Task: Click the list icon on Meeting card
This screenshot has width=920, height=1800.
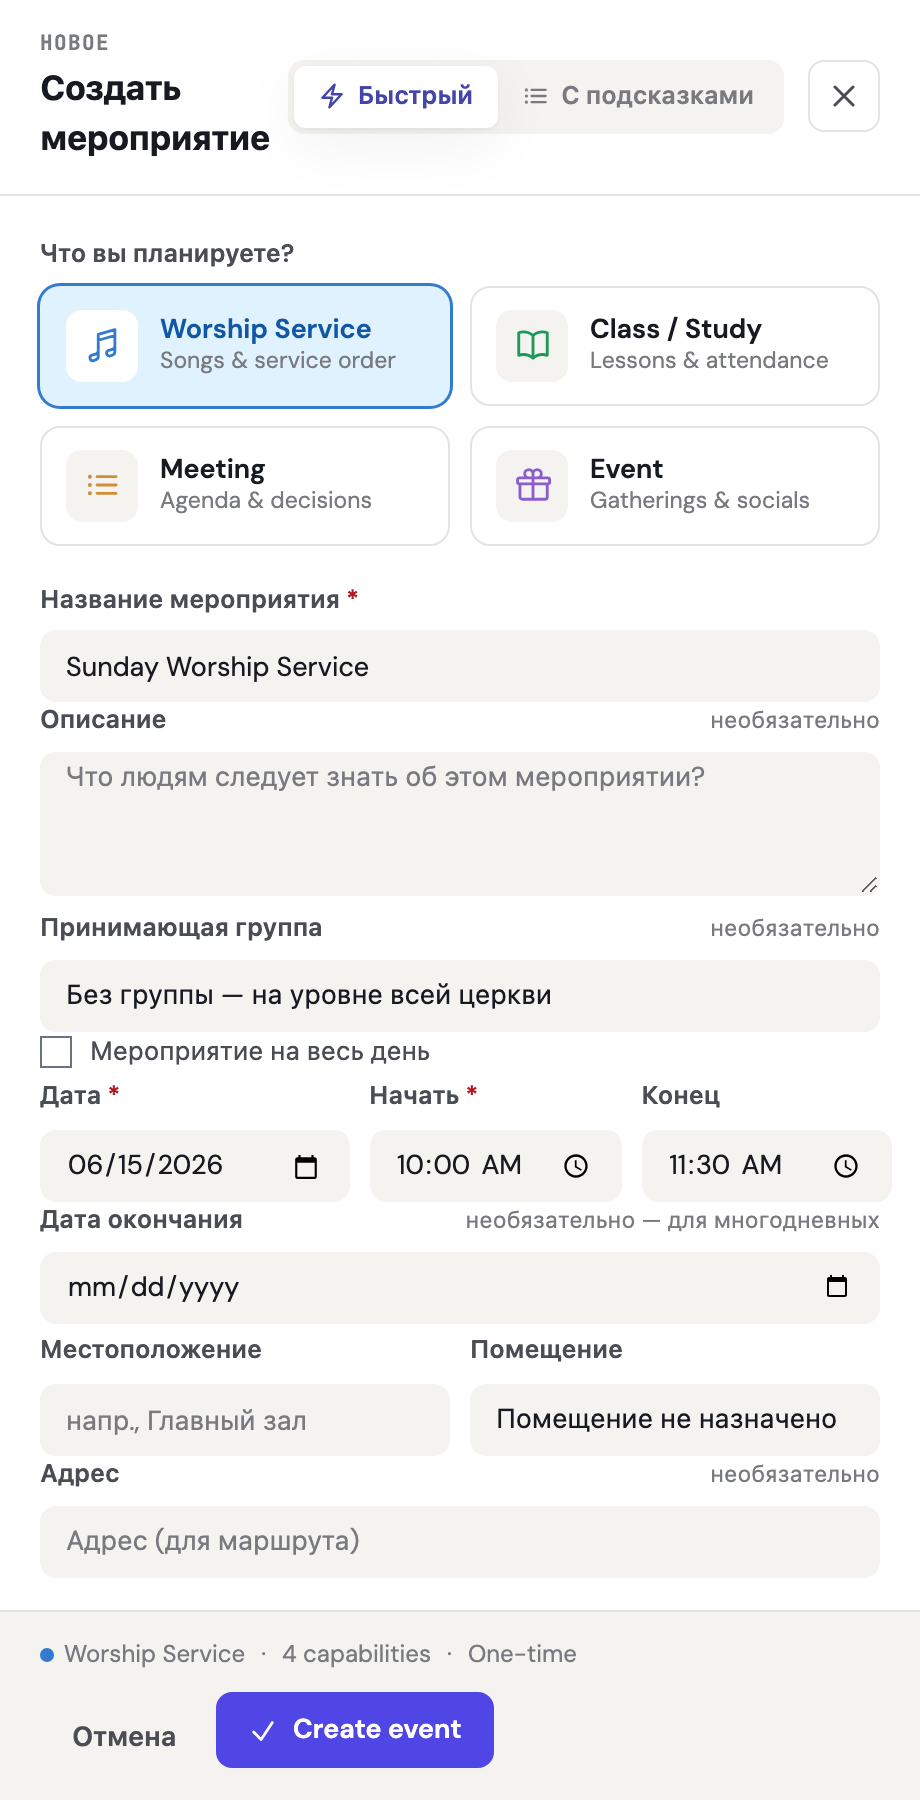Action: coord(102,486)
